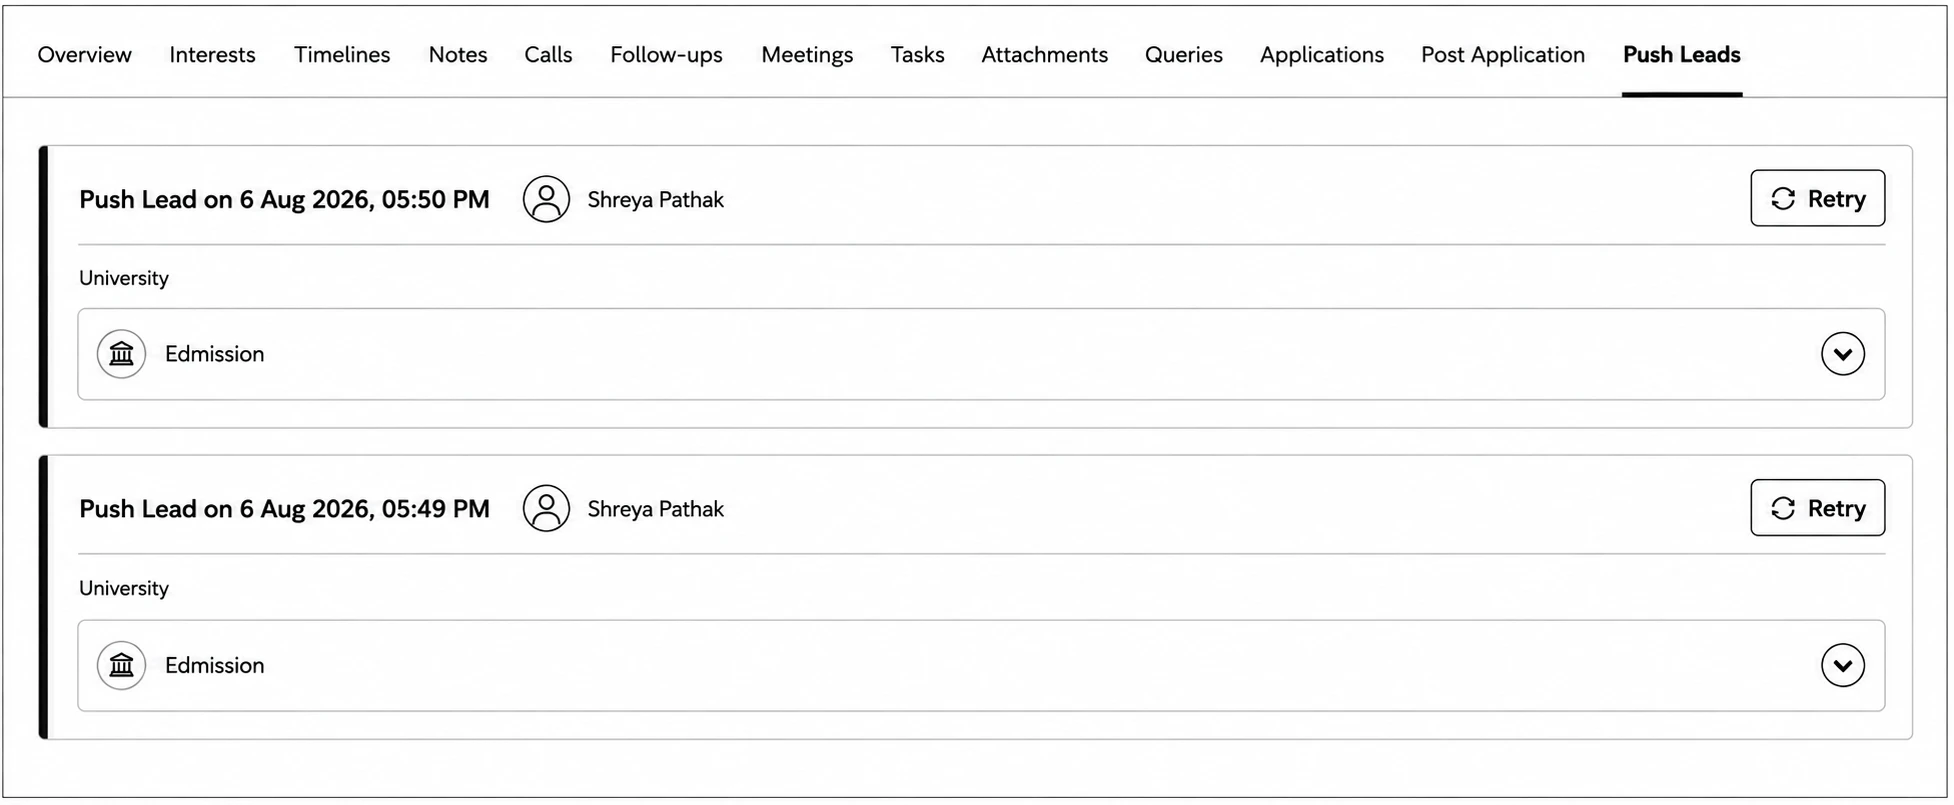The image size is (1954, 805).
Task: Expand first Edmission row with chevron
Action: coord(1842,354)
